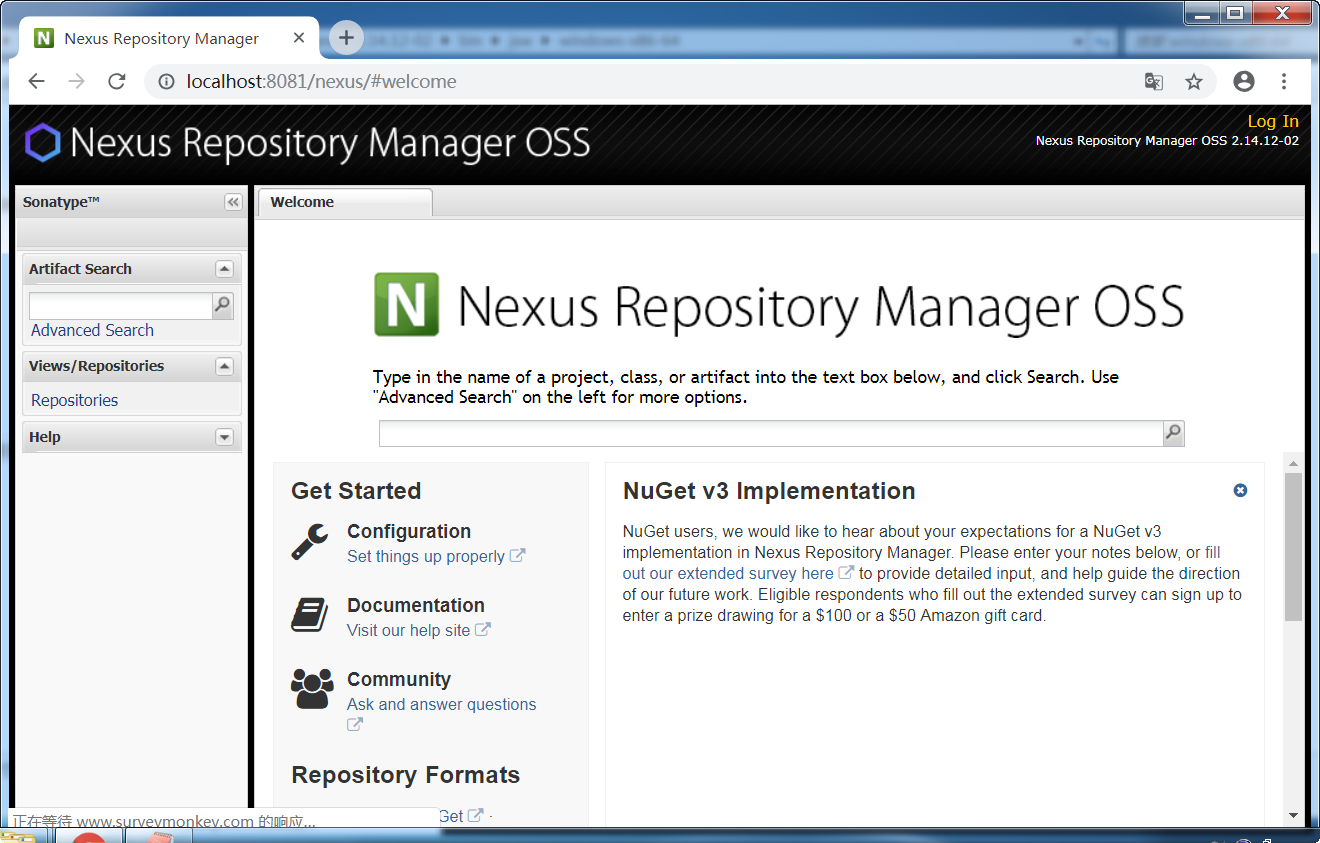The width and height of the screenshot is (1320, 843).
Task: Open the browser profile icon
Action: (x=1244, y=82)
